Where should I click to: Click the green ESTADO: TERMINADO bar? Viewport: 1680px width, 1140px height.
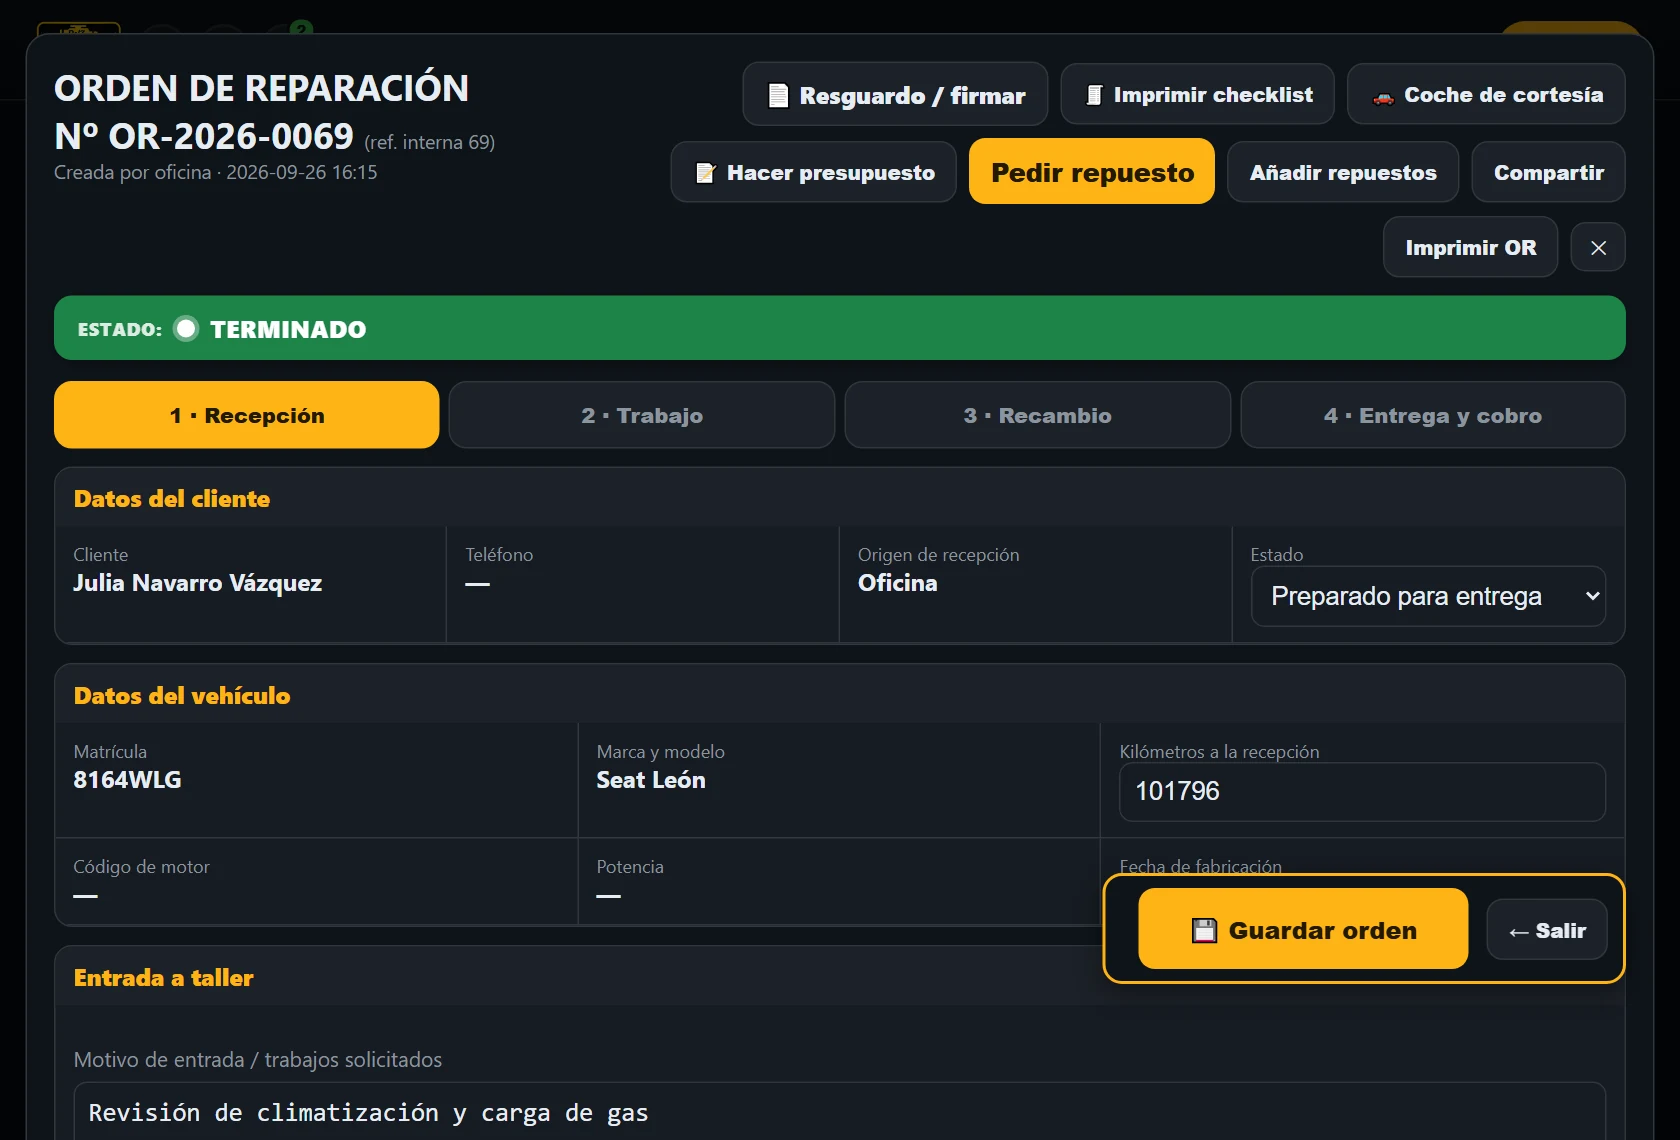(840, 328)
